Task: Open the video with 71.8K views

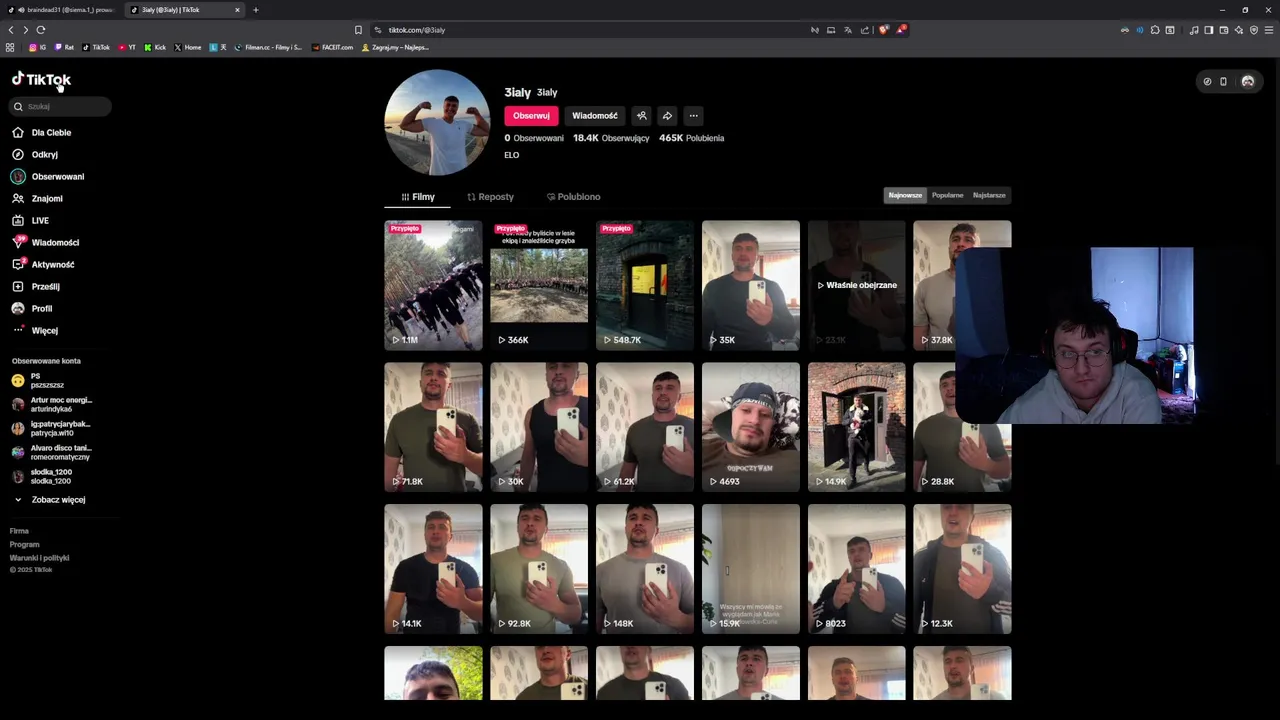Action: pos(433,427)
